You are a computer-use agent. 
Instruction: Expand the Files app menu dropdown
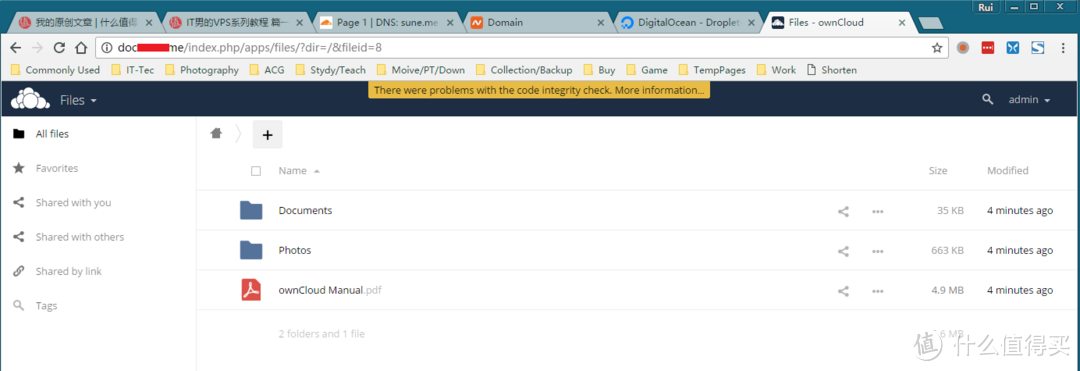click(x=78, y=100)
